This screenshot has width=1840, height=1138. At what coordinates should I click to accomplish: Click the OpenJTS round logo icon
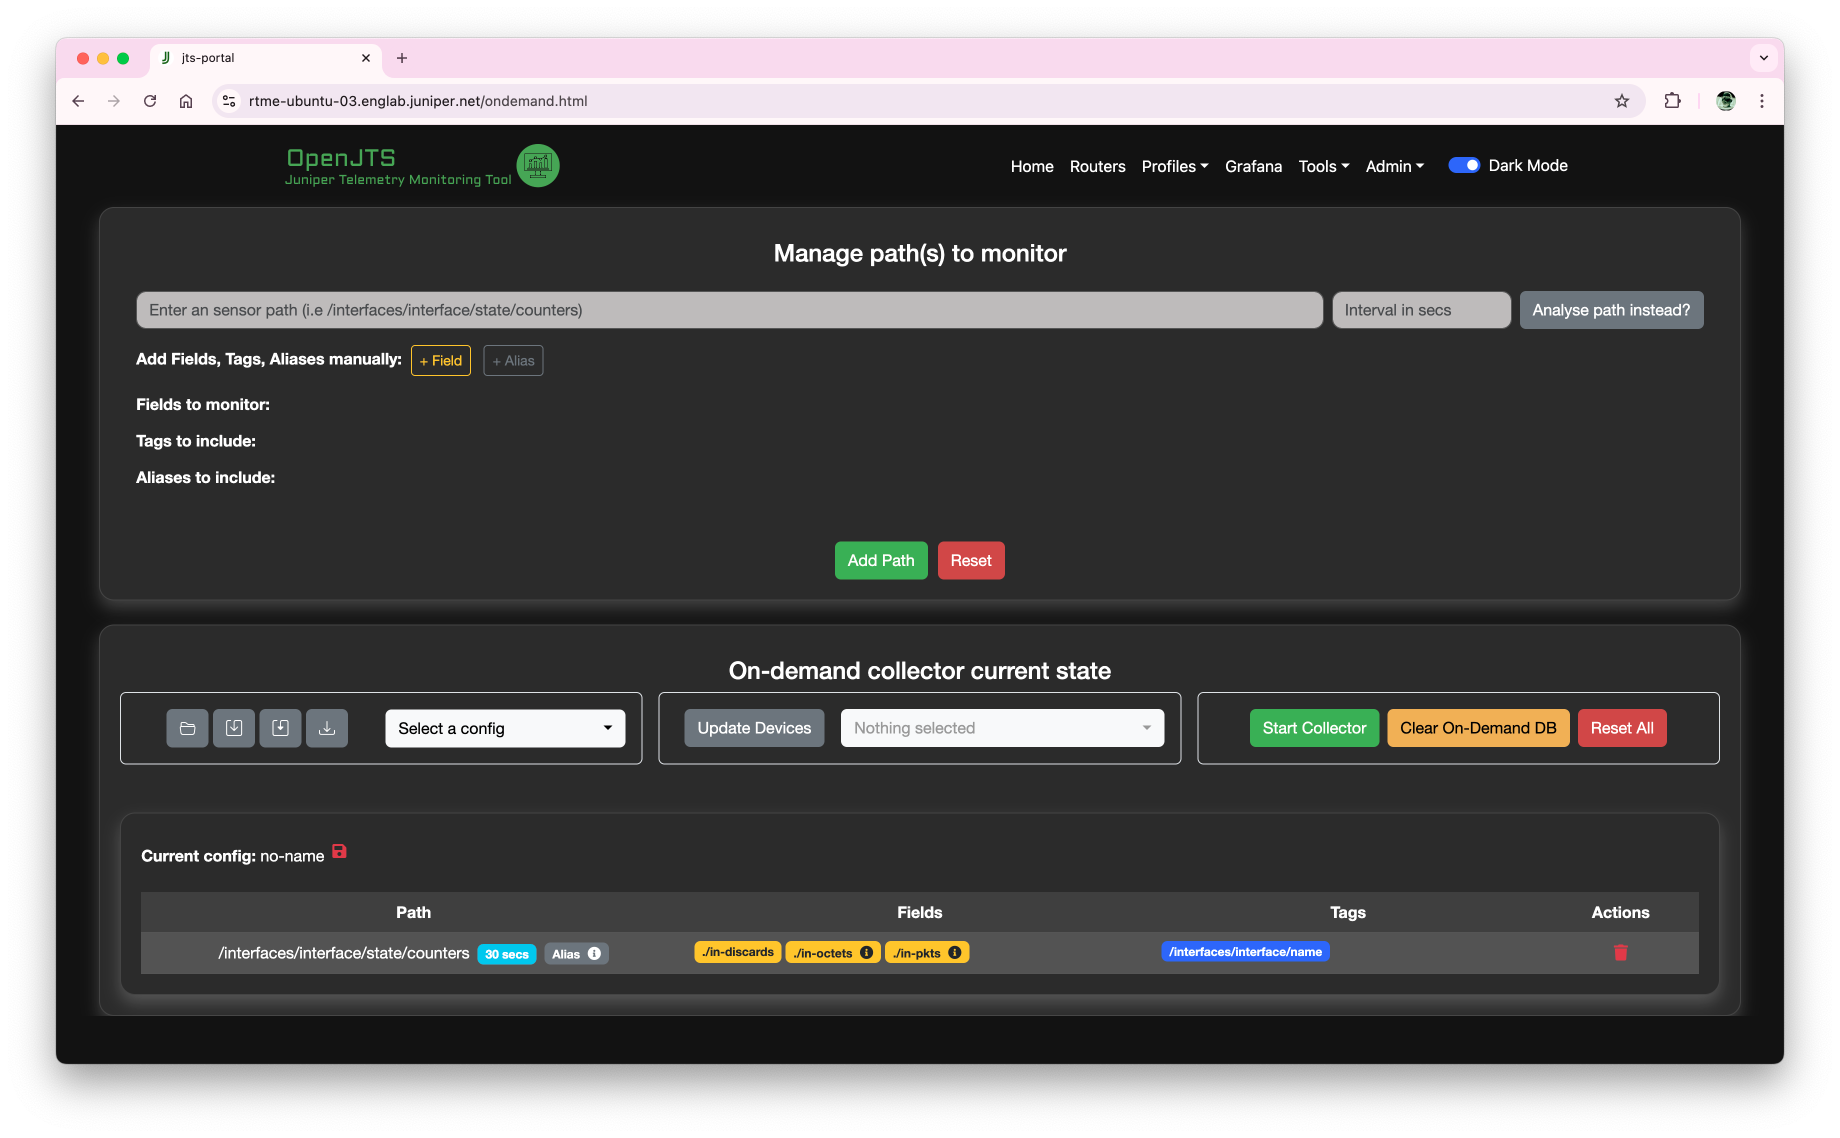[x=538, y=165]
